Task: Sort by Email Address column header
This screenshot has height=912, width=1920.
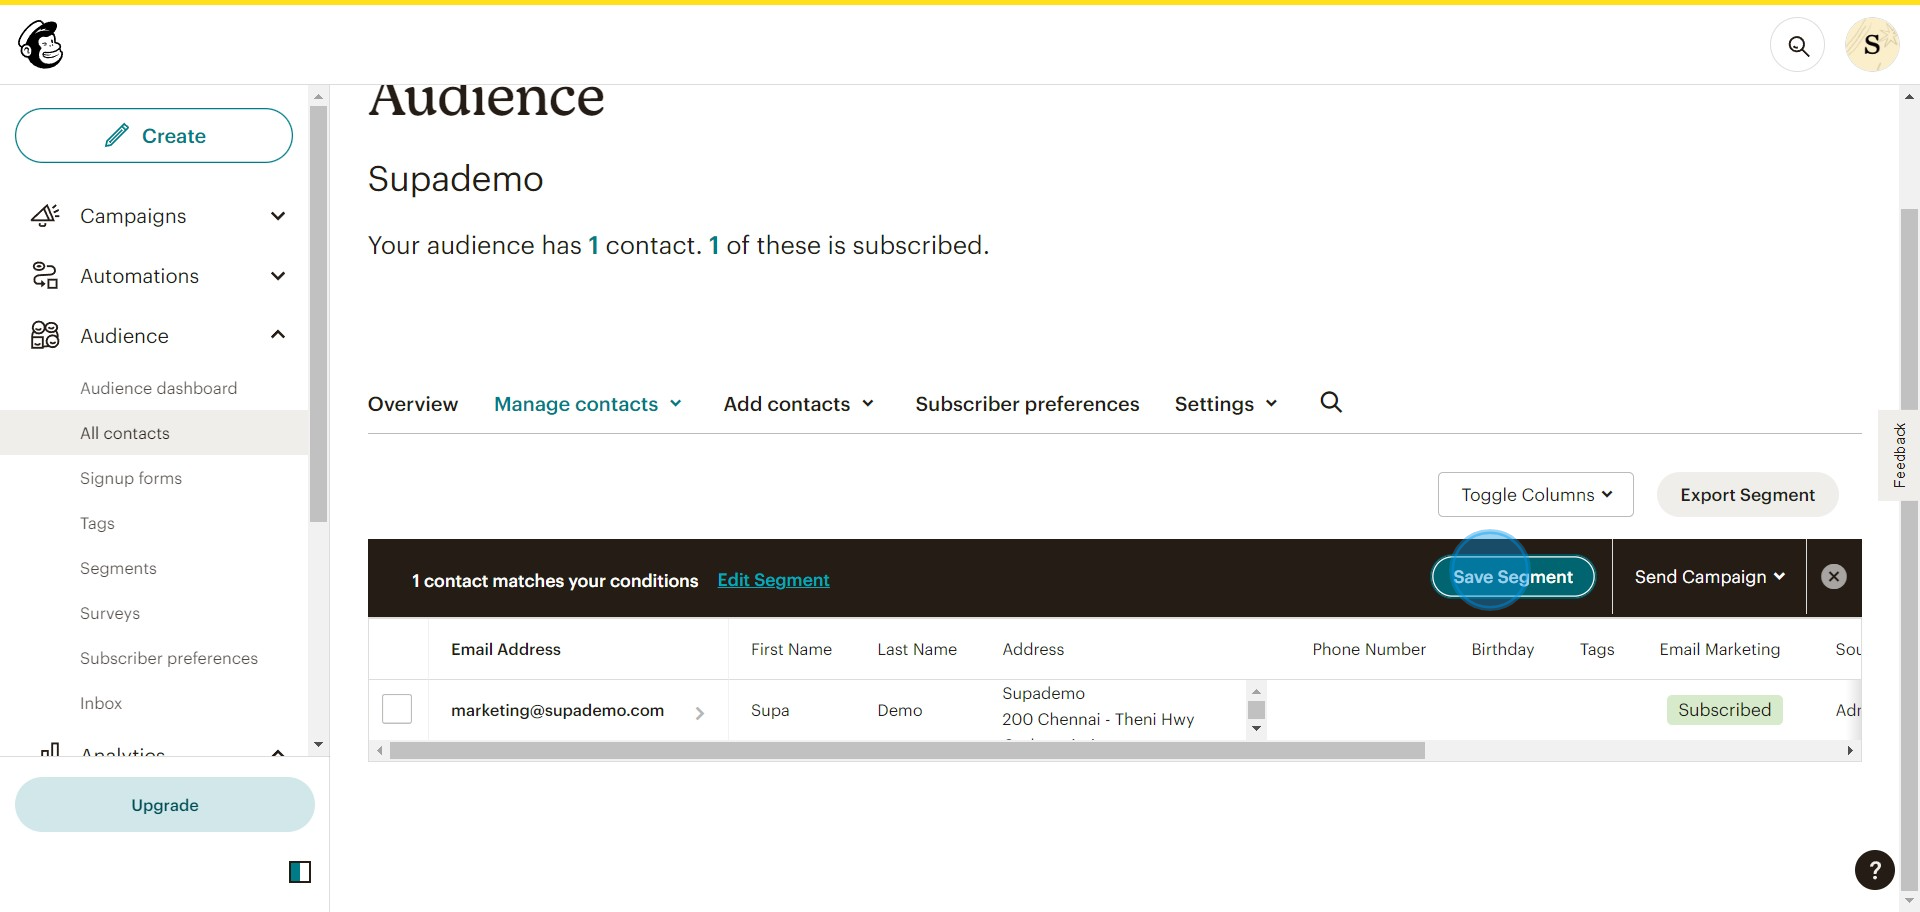Action: click(506, 649)
